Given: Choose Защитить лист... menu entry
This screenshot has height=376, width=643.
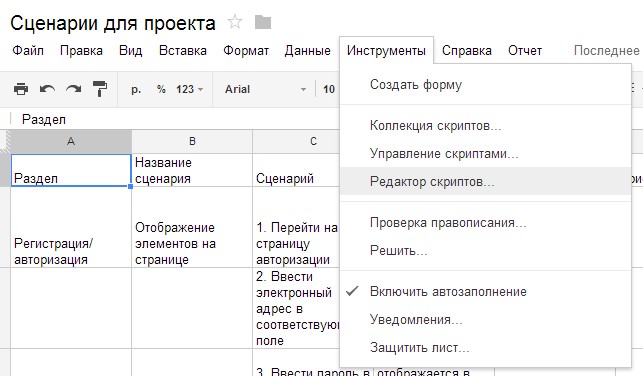Looking at the screenshot, I should 486,348.
